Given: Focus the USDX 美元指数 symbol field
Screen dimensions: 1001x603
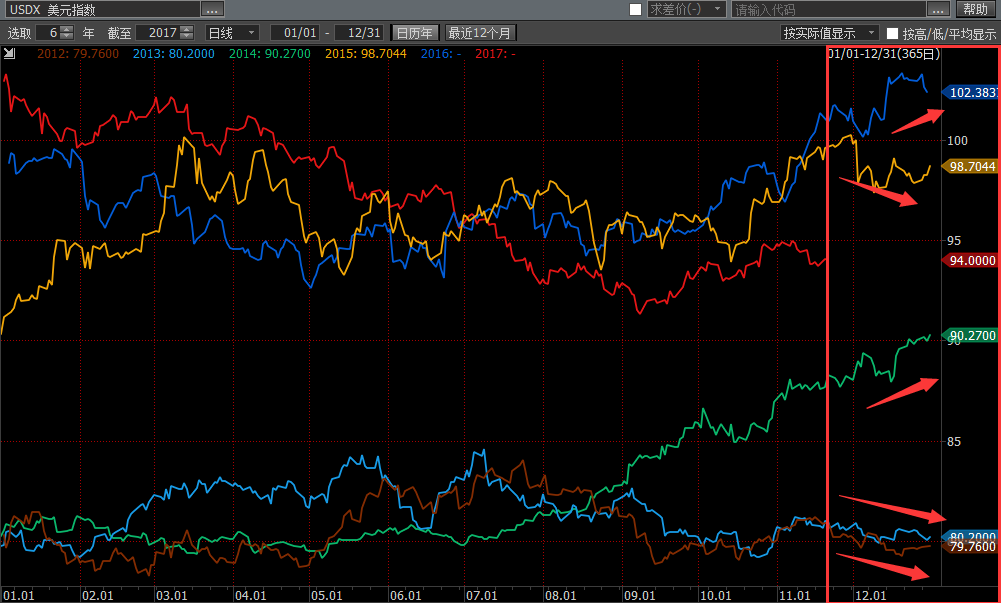Looking at the screenshot, I should (102, 10).
